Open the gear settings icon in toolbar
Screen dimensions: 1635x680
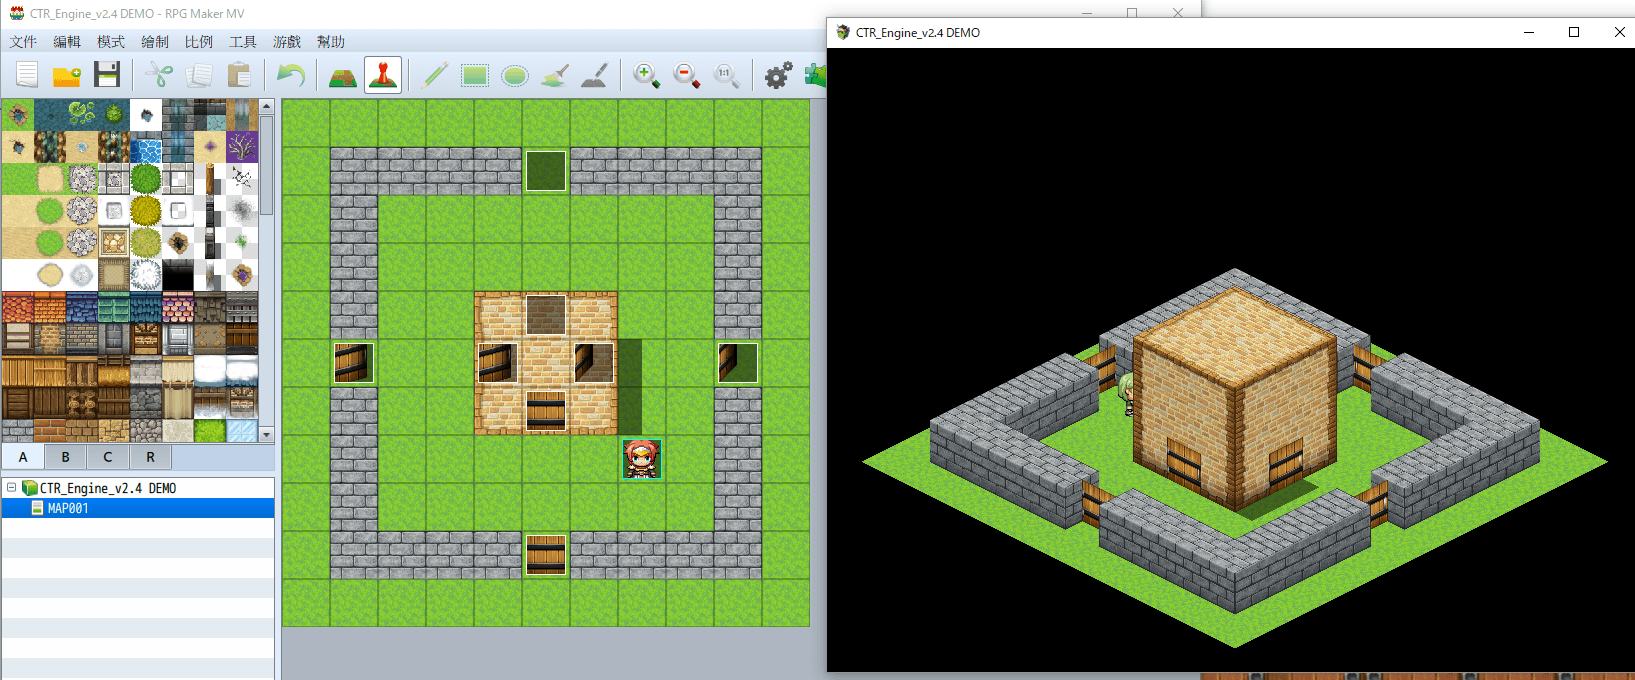coord(779,75)
